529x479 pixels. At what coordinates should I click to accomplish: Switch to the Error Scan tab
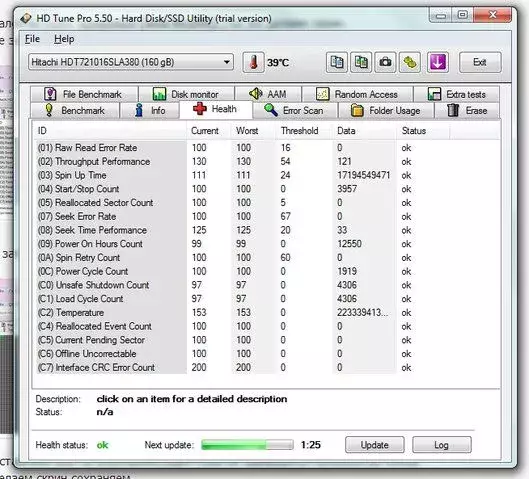295,111
